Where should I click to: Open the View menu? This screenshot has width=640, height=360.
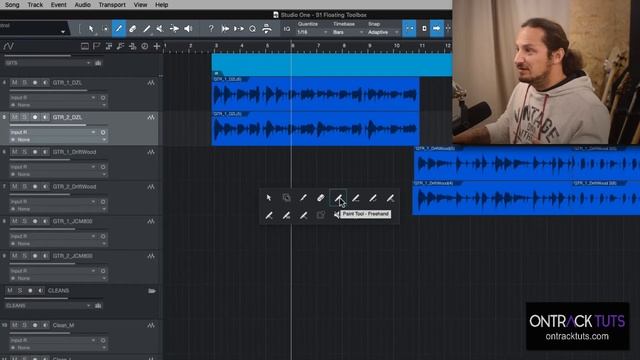[x=140, y=5]
